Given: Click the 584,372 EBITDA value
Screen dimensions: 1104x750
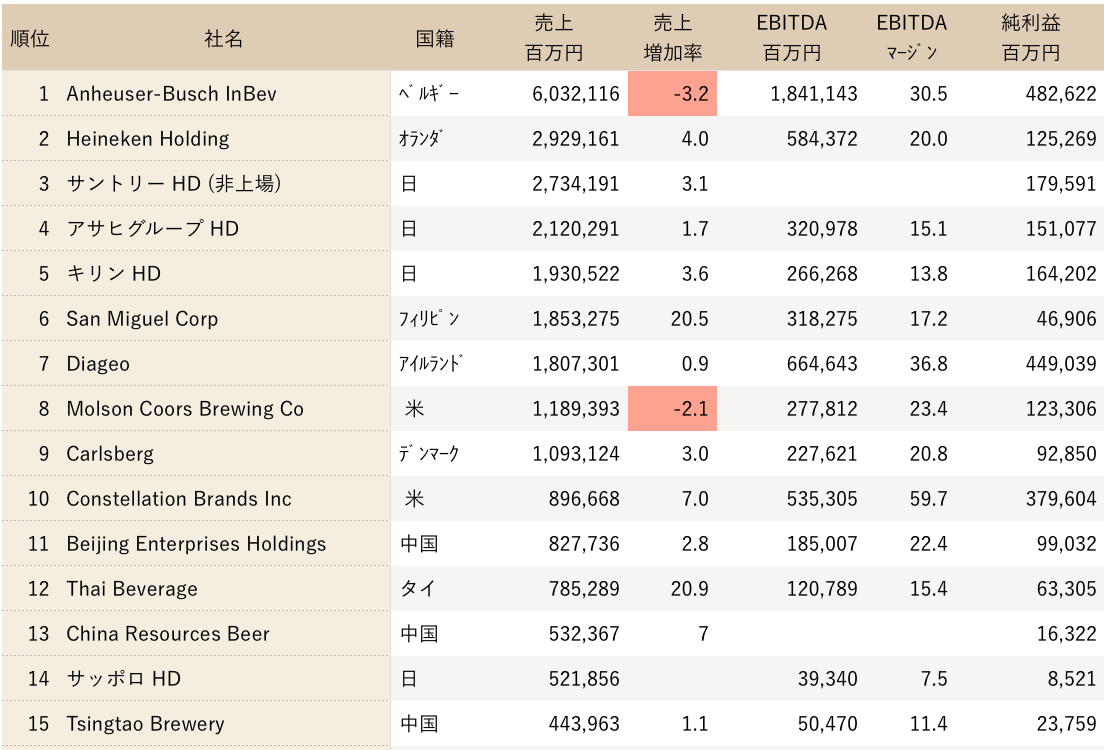Looking at the screenshot, I should pos(822,139).
